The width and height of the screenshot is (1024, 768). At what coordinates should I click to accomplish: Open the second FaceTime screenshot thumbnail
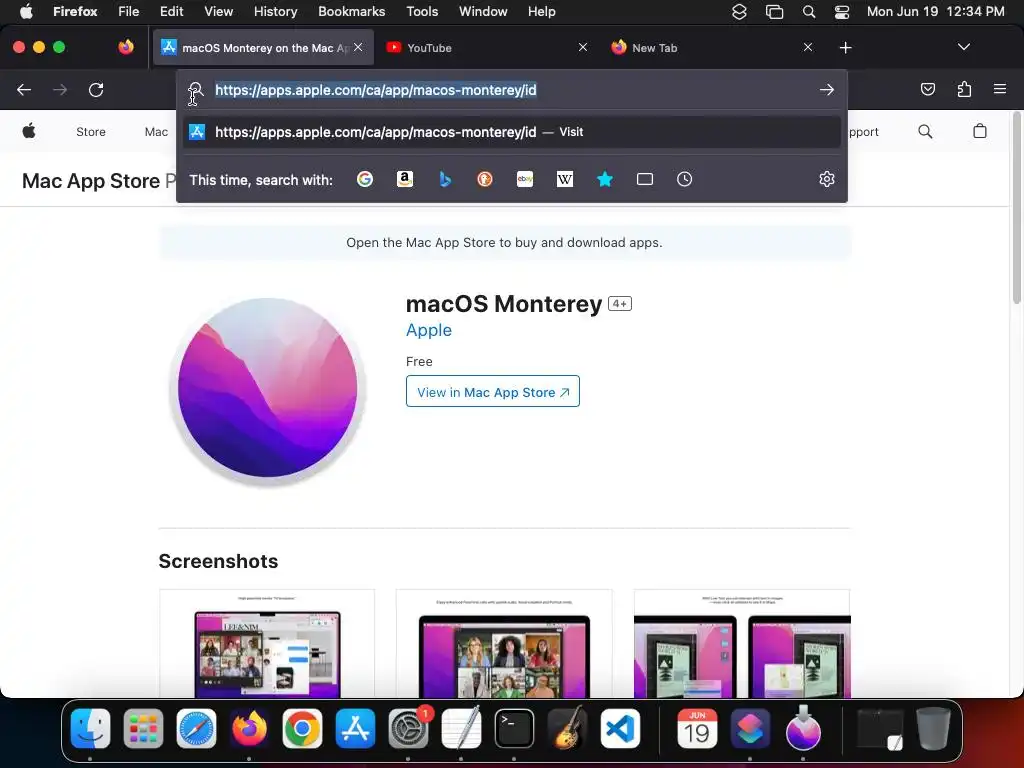point(504,644)
